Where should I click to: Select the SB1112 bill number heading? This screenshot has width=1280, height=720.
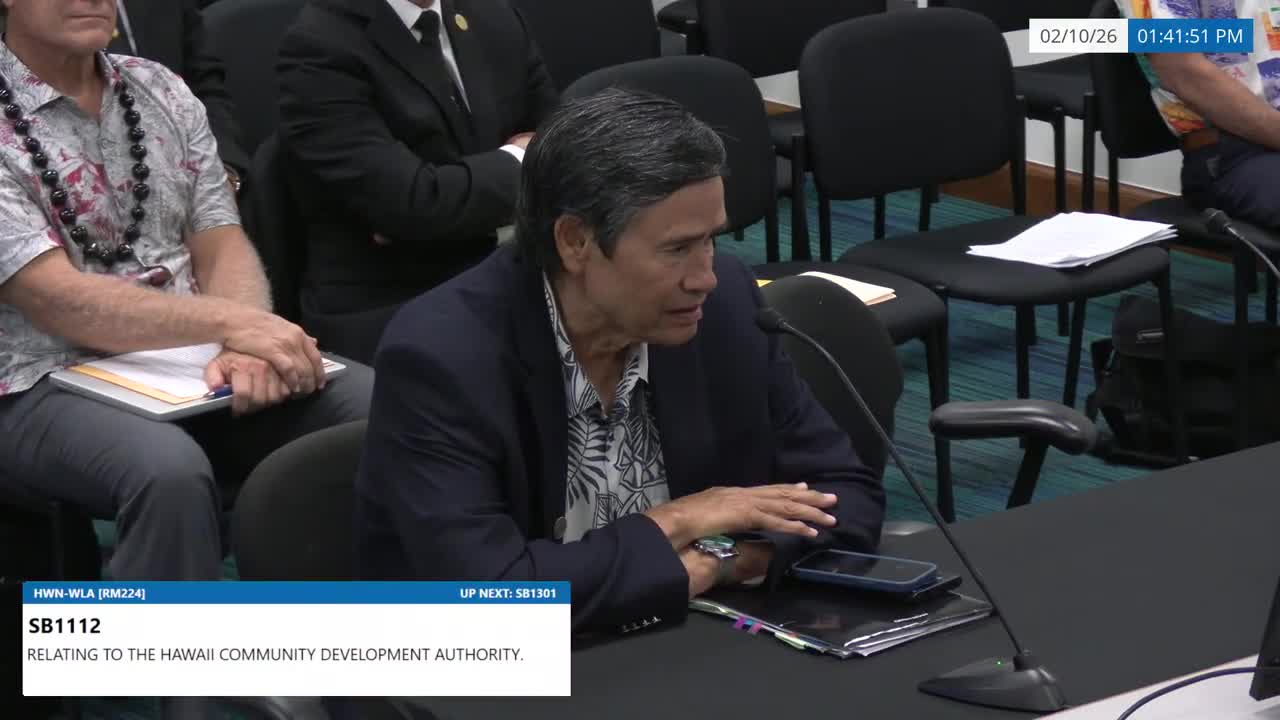(64, 626)
